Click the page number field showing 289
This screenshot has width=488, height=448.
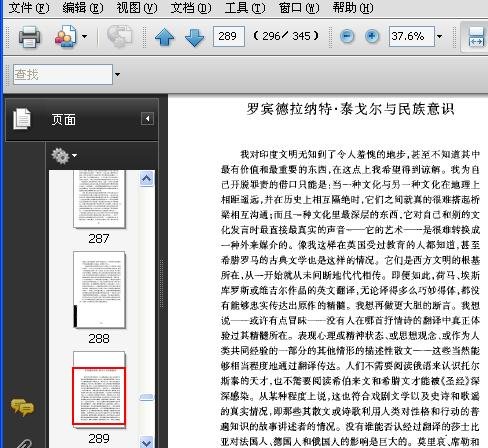229,36
